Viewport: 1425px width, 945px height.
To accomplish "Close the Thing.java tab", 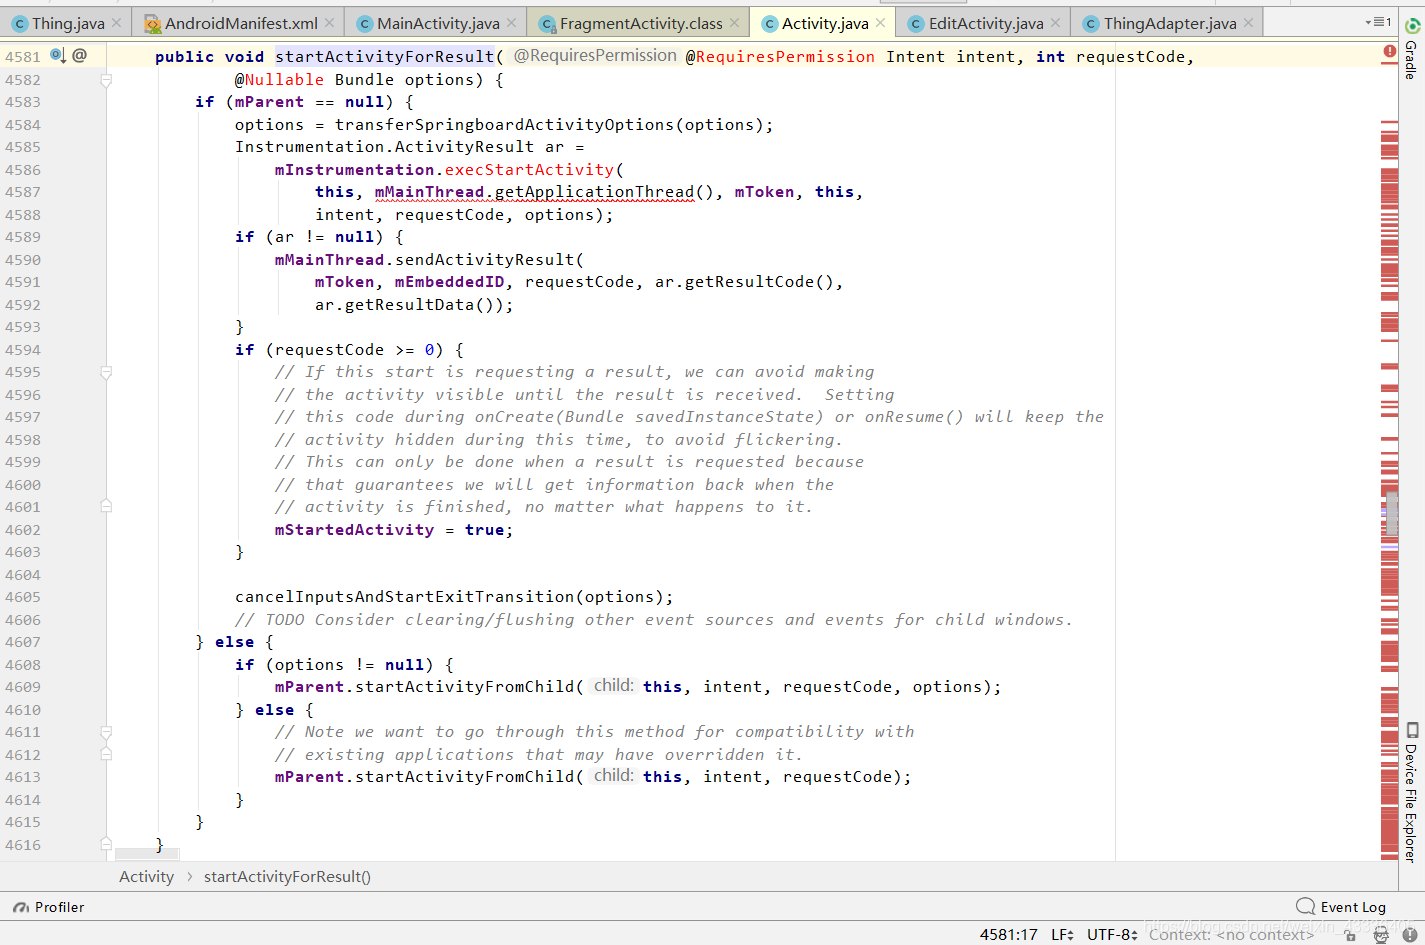I will pyautogui.click(x=117, y=23).
